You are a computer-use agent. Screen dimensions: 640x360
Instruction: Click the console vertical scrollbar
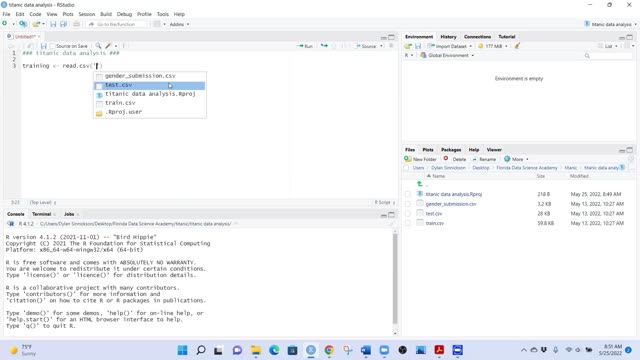click(x=395, y=280)
